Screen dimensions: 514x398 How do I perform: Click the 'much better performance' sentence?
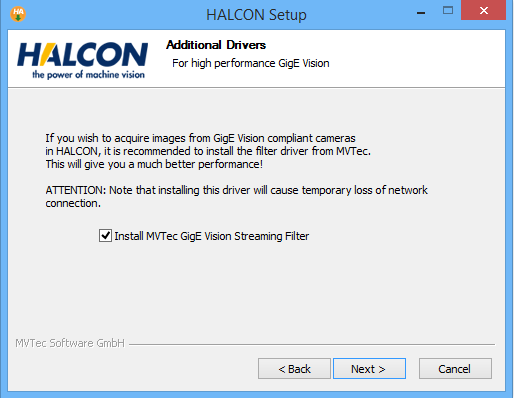click(154, 164)
